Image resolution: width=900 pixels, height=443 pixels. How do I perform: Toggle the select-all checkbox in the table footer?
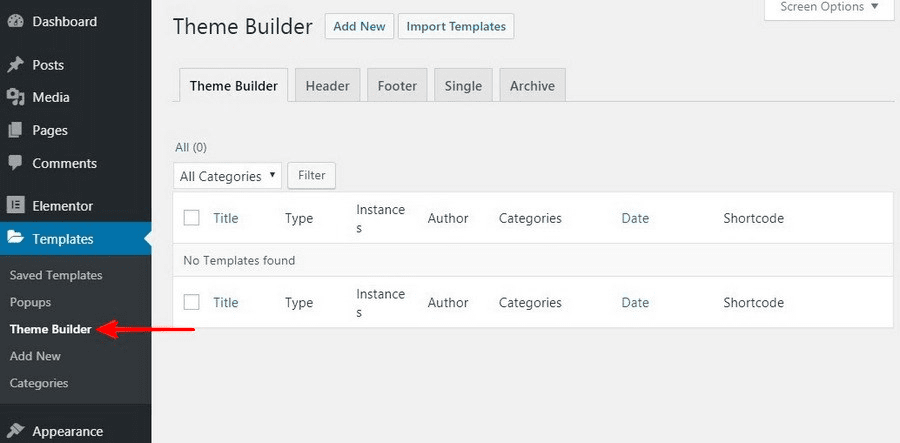(x=192, y=302)
